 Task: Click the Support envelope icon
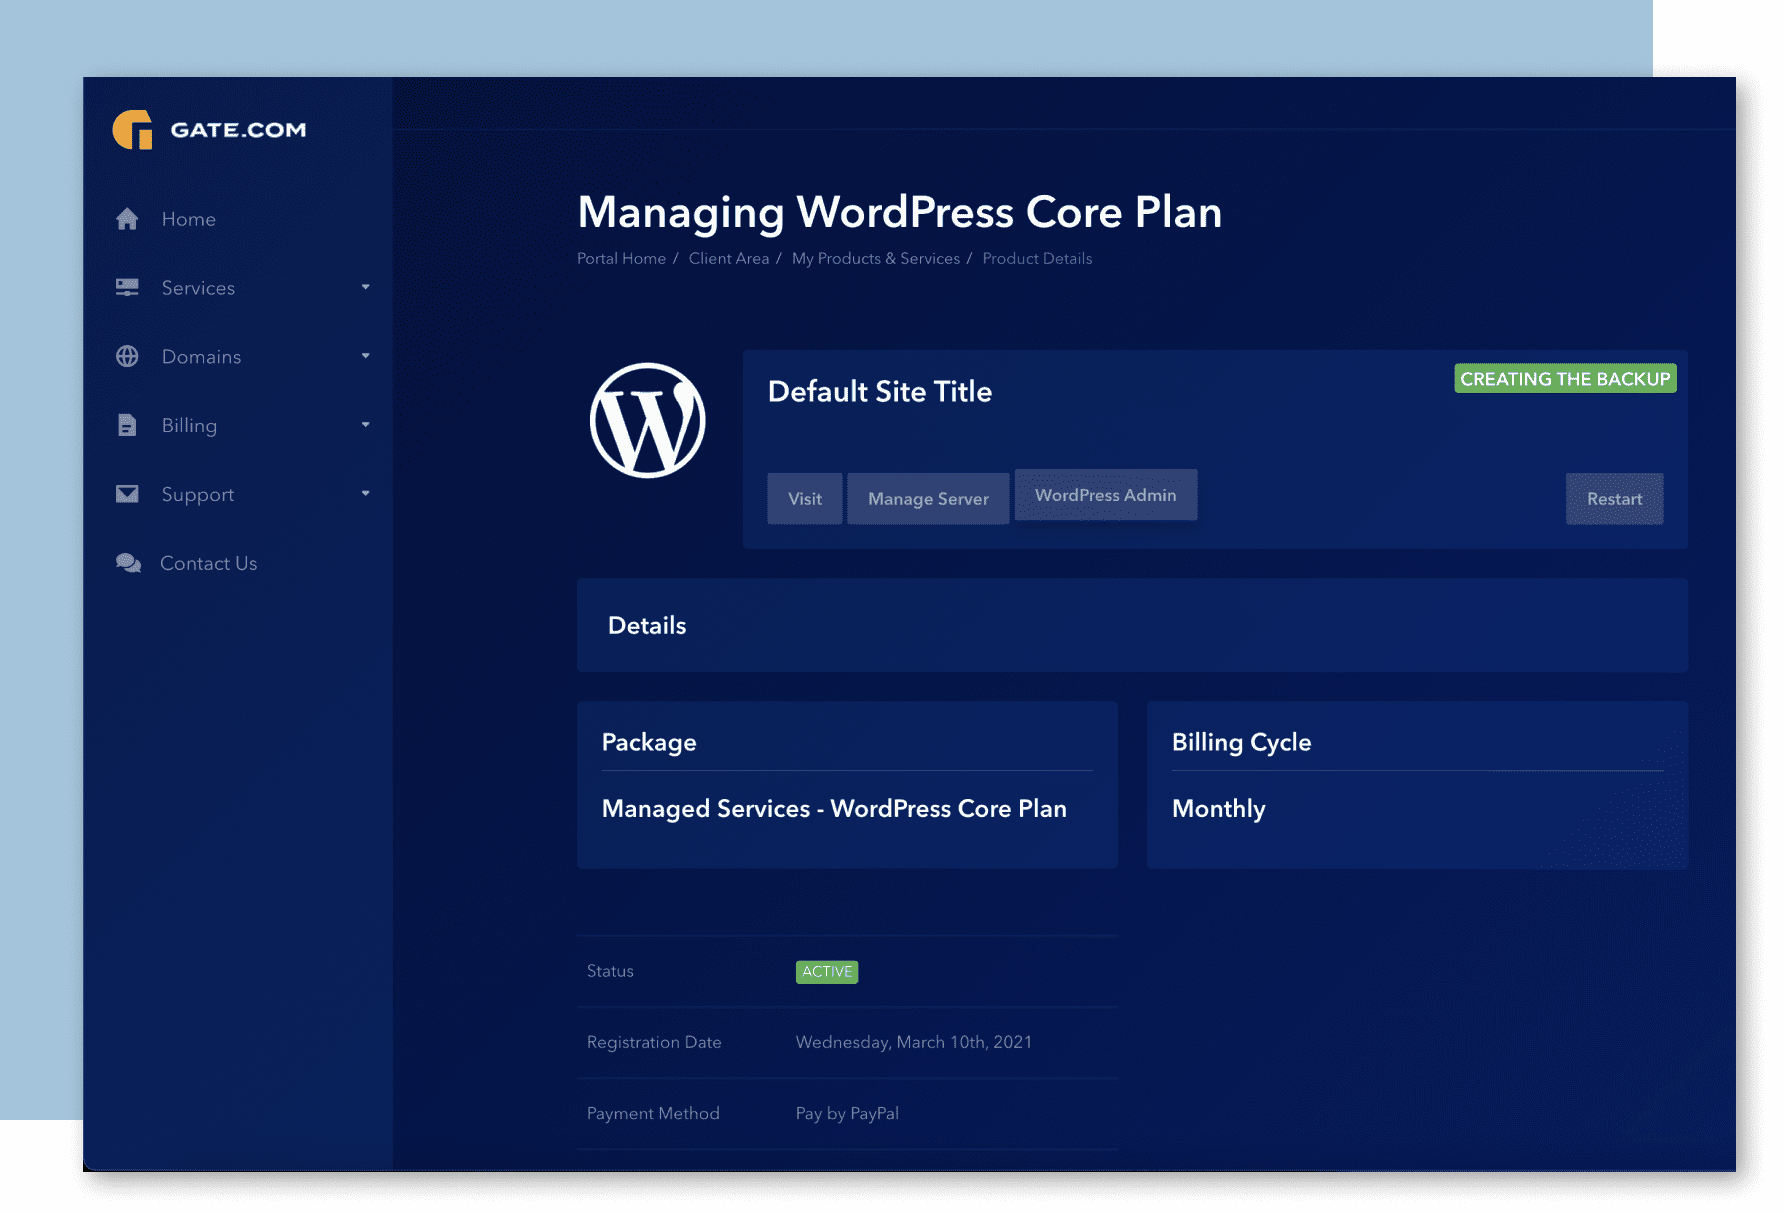point(127,494)
